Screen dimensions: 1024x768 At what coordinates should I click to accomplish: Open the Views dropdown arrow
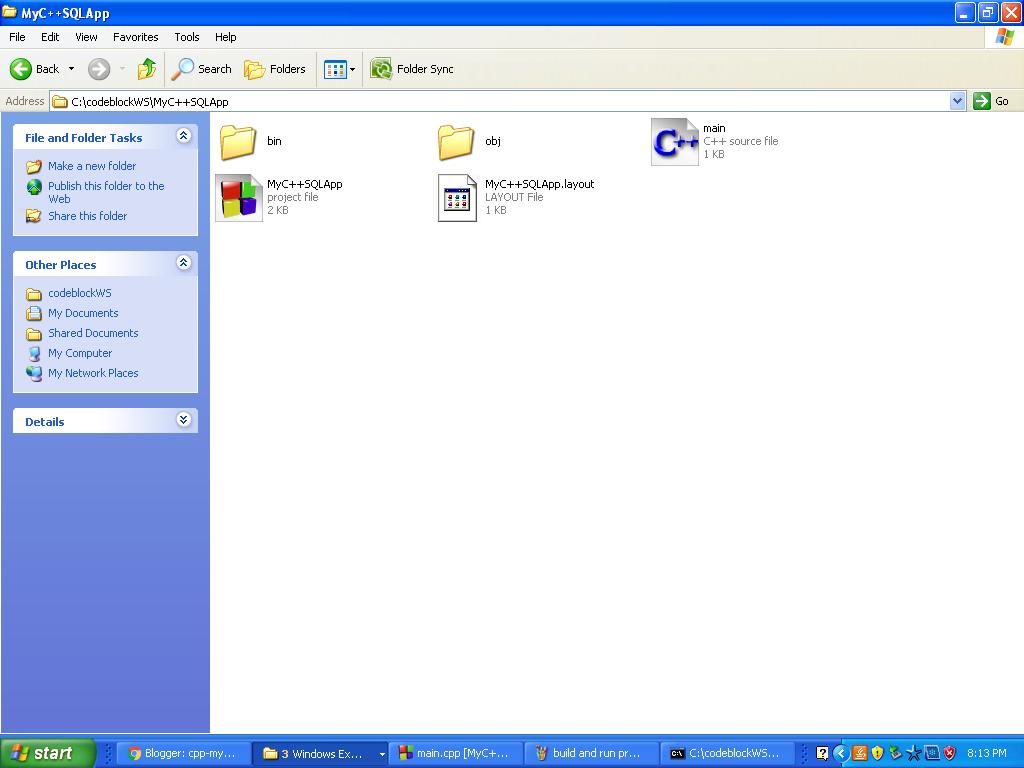(350, 69)
